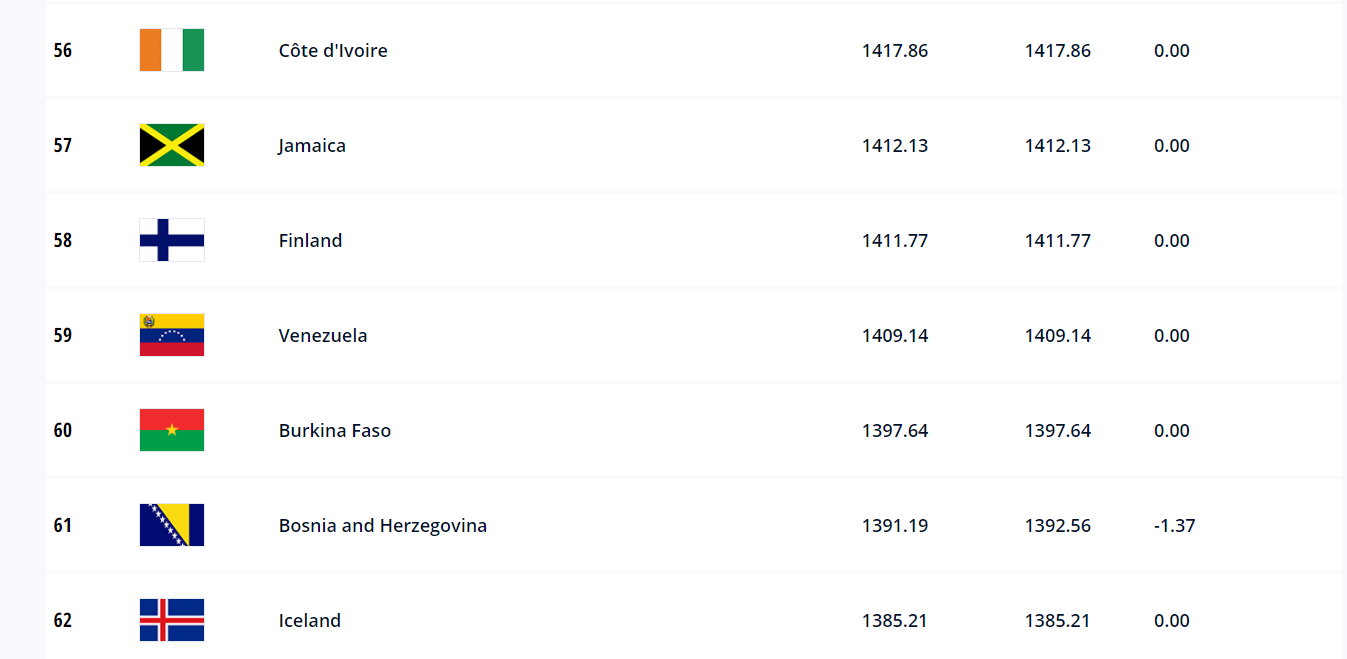Click the Burkina Faso team name
This screenshot has width=1347, height=659.
(x=335, y=431)
